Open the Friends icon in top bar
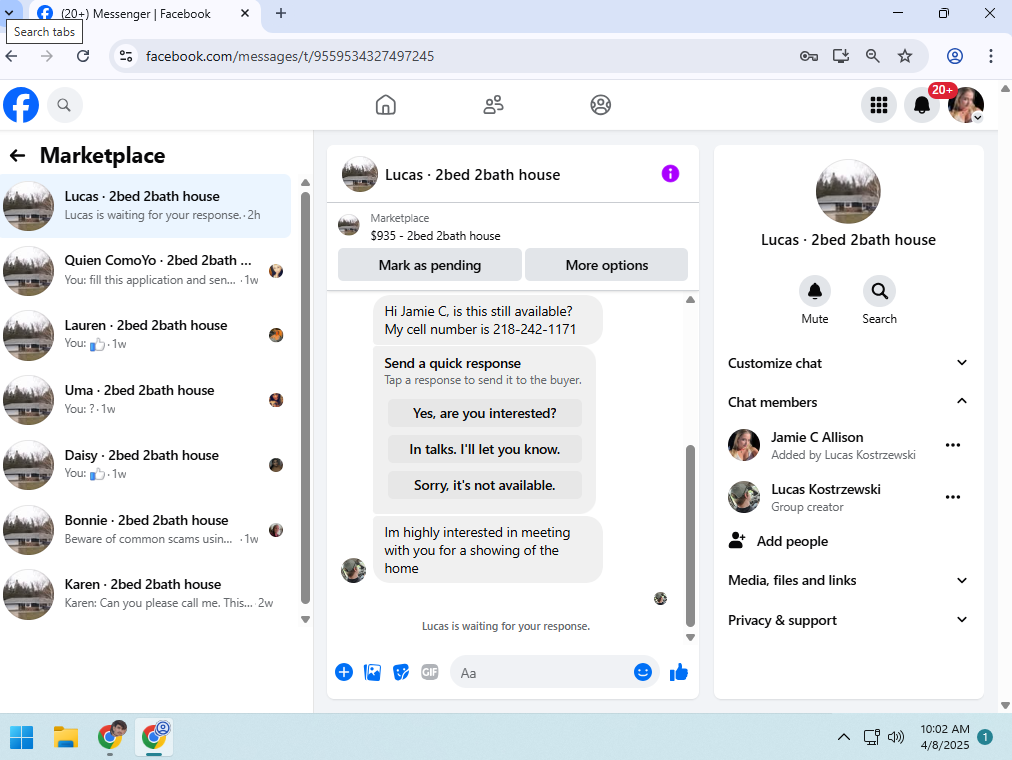 click(x=493, y=105)
